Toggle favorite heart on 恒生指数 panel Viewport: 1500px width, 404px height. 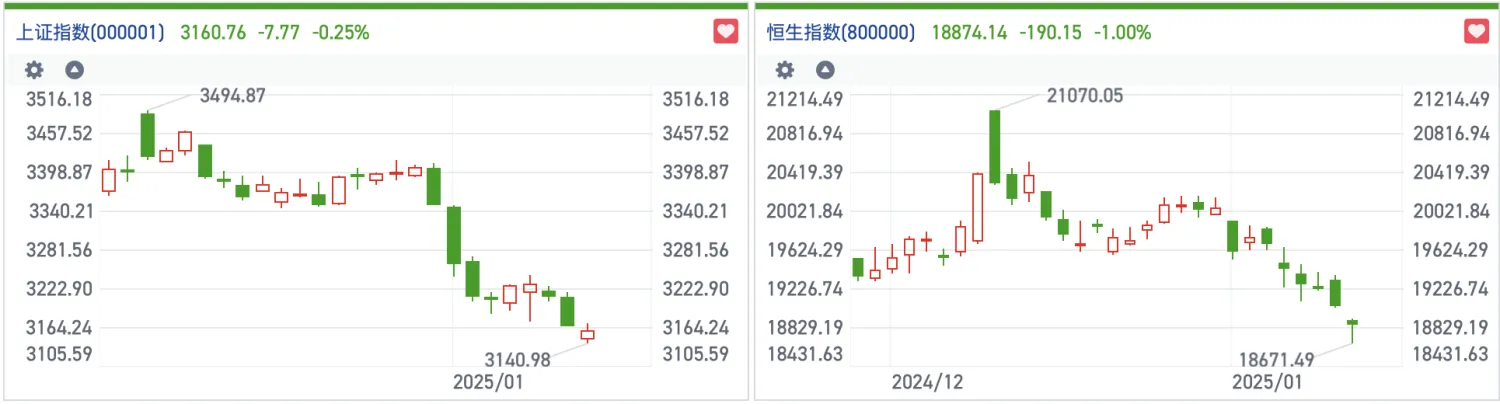tap(1477, 31)
